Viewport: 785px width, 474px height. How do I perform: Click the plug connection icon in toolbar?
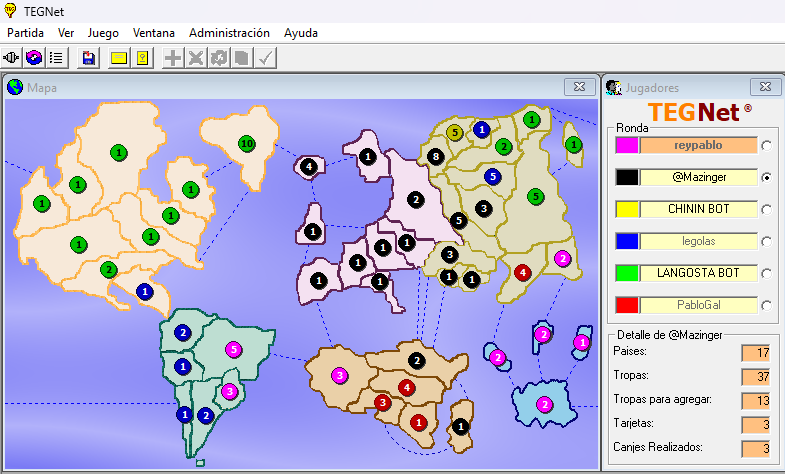(13, 58)
